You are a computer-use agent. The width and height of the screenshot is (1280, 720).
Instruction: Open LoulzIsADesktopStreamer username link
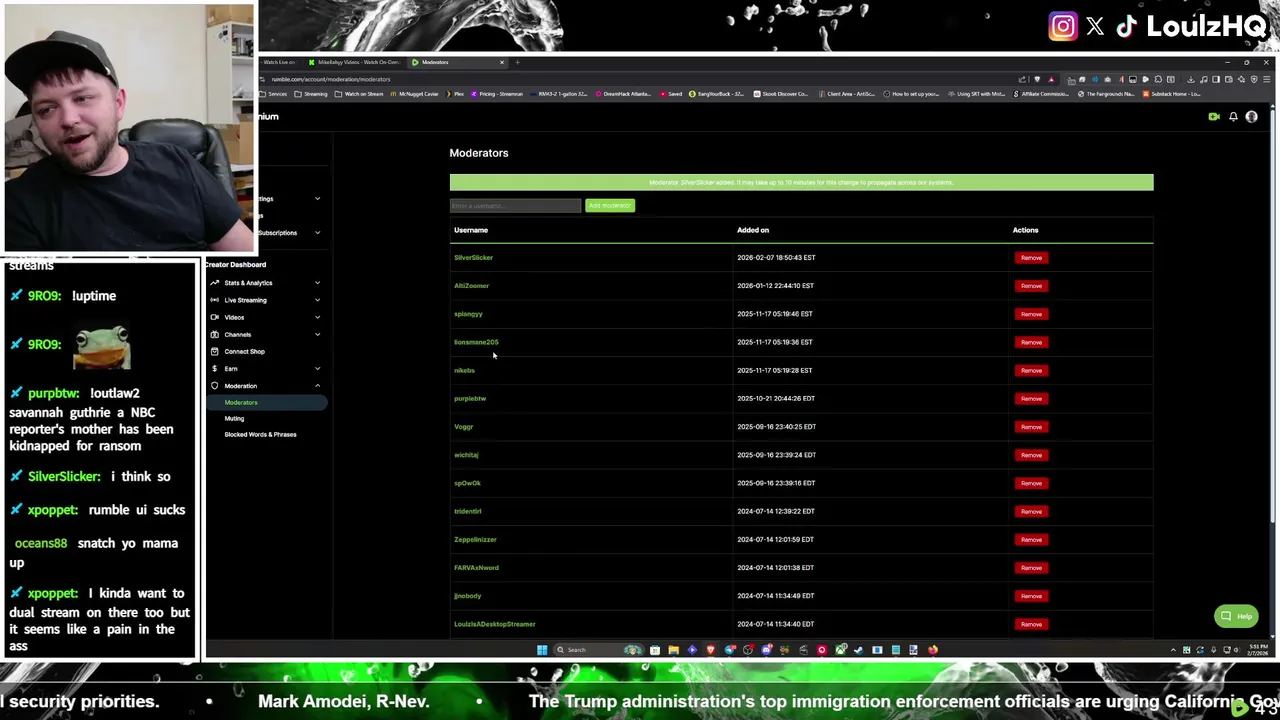click(494, 624)
